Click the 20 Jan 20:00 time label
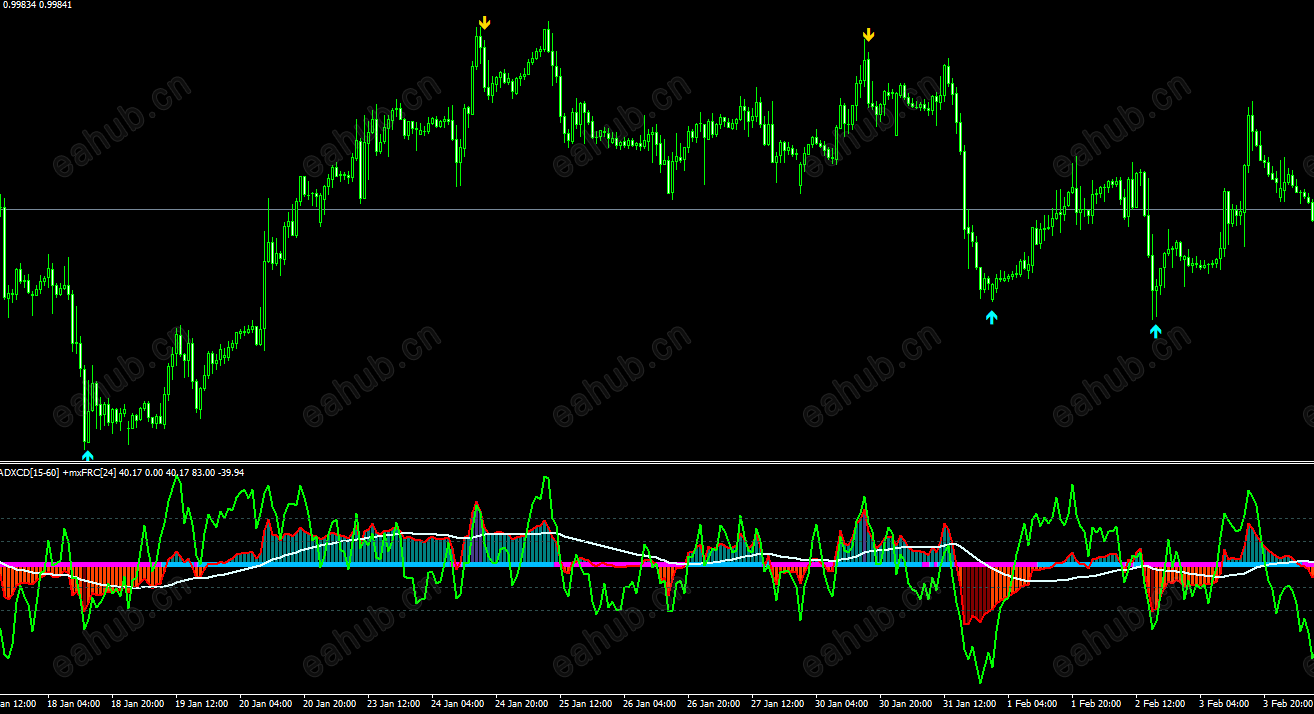1314x714 pixels. 330,704
